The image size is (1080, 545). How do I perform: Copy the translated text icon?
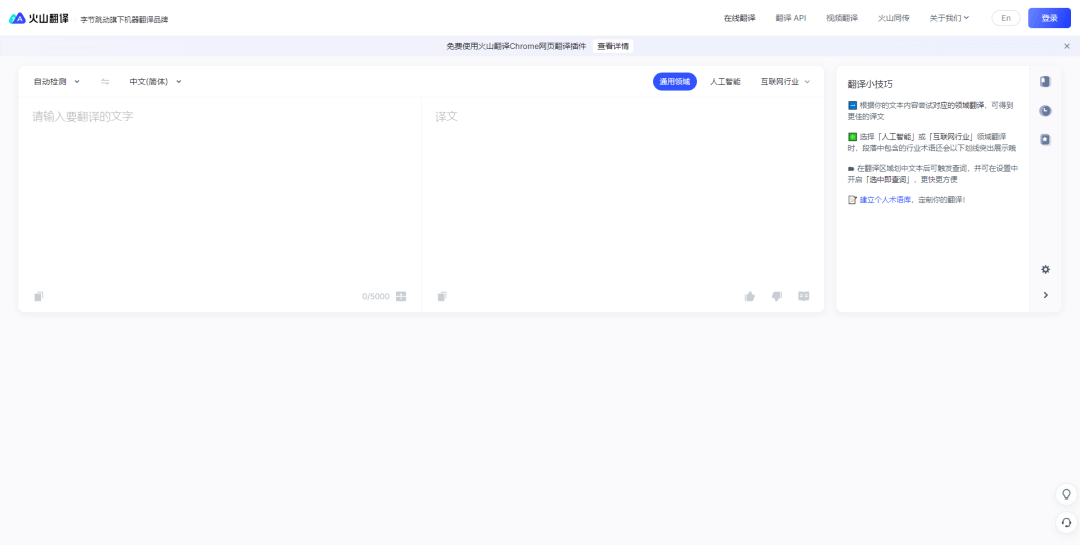pyautogui.click(x=442, y=296)
